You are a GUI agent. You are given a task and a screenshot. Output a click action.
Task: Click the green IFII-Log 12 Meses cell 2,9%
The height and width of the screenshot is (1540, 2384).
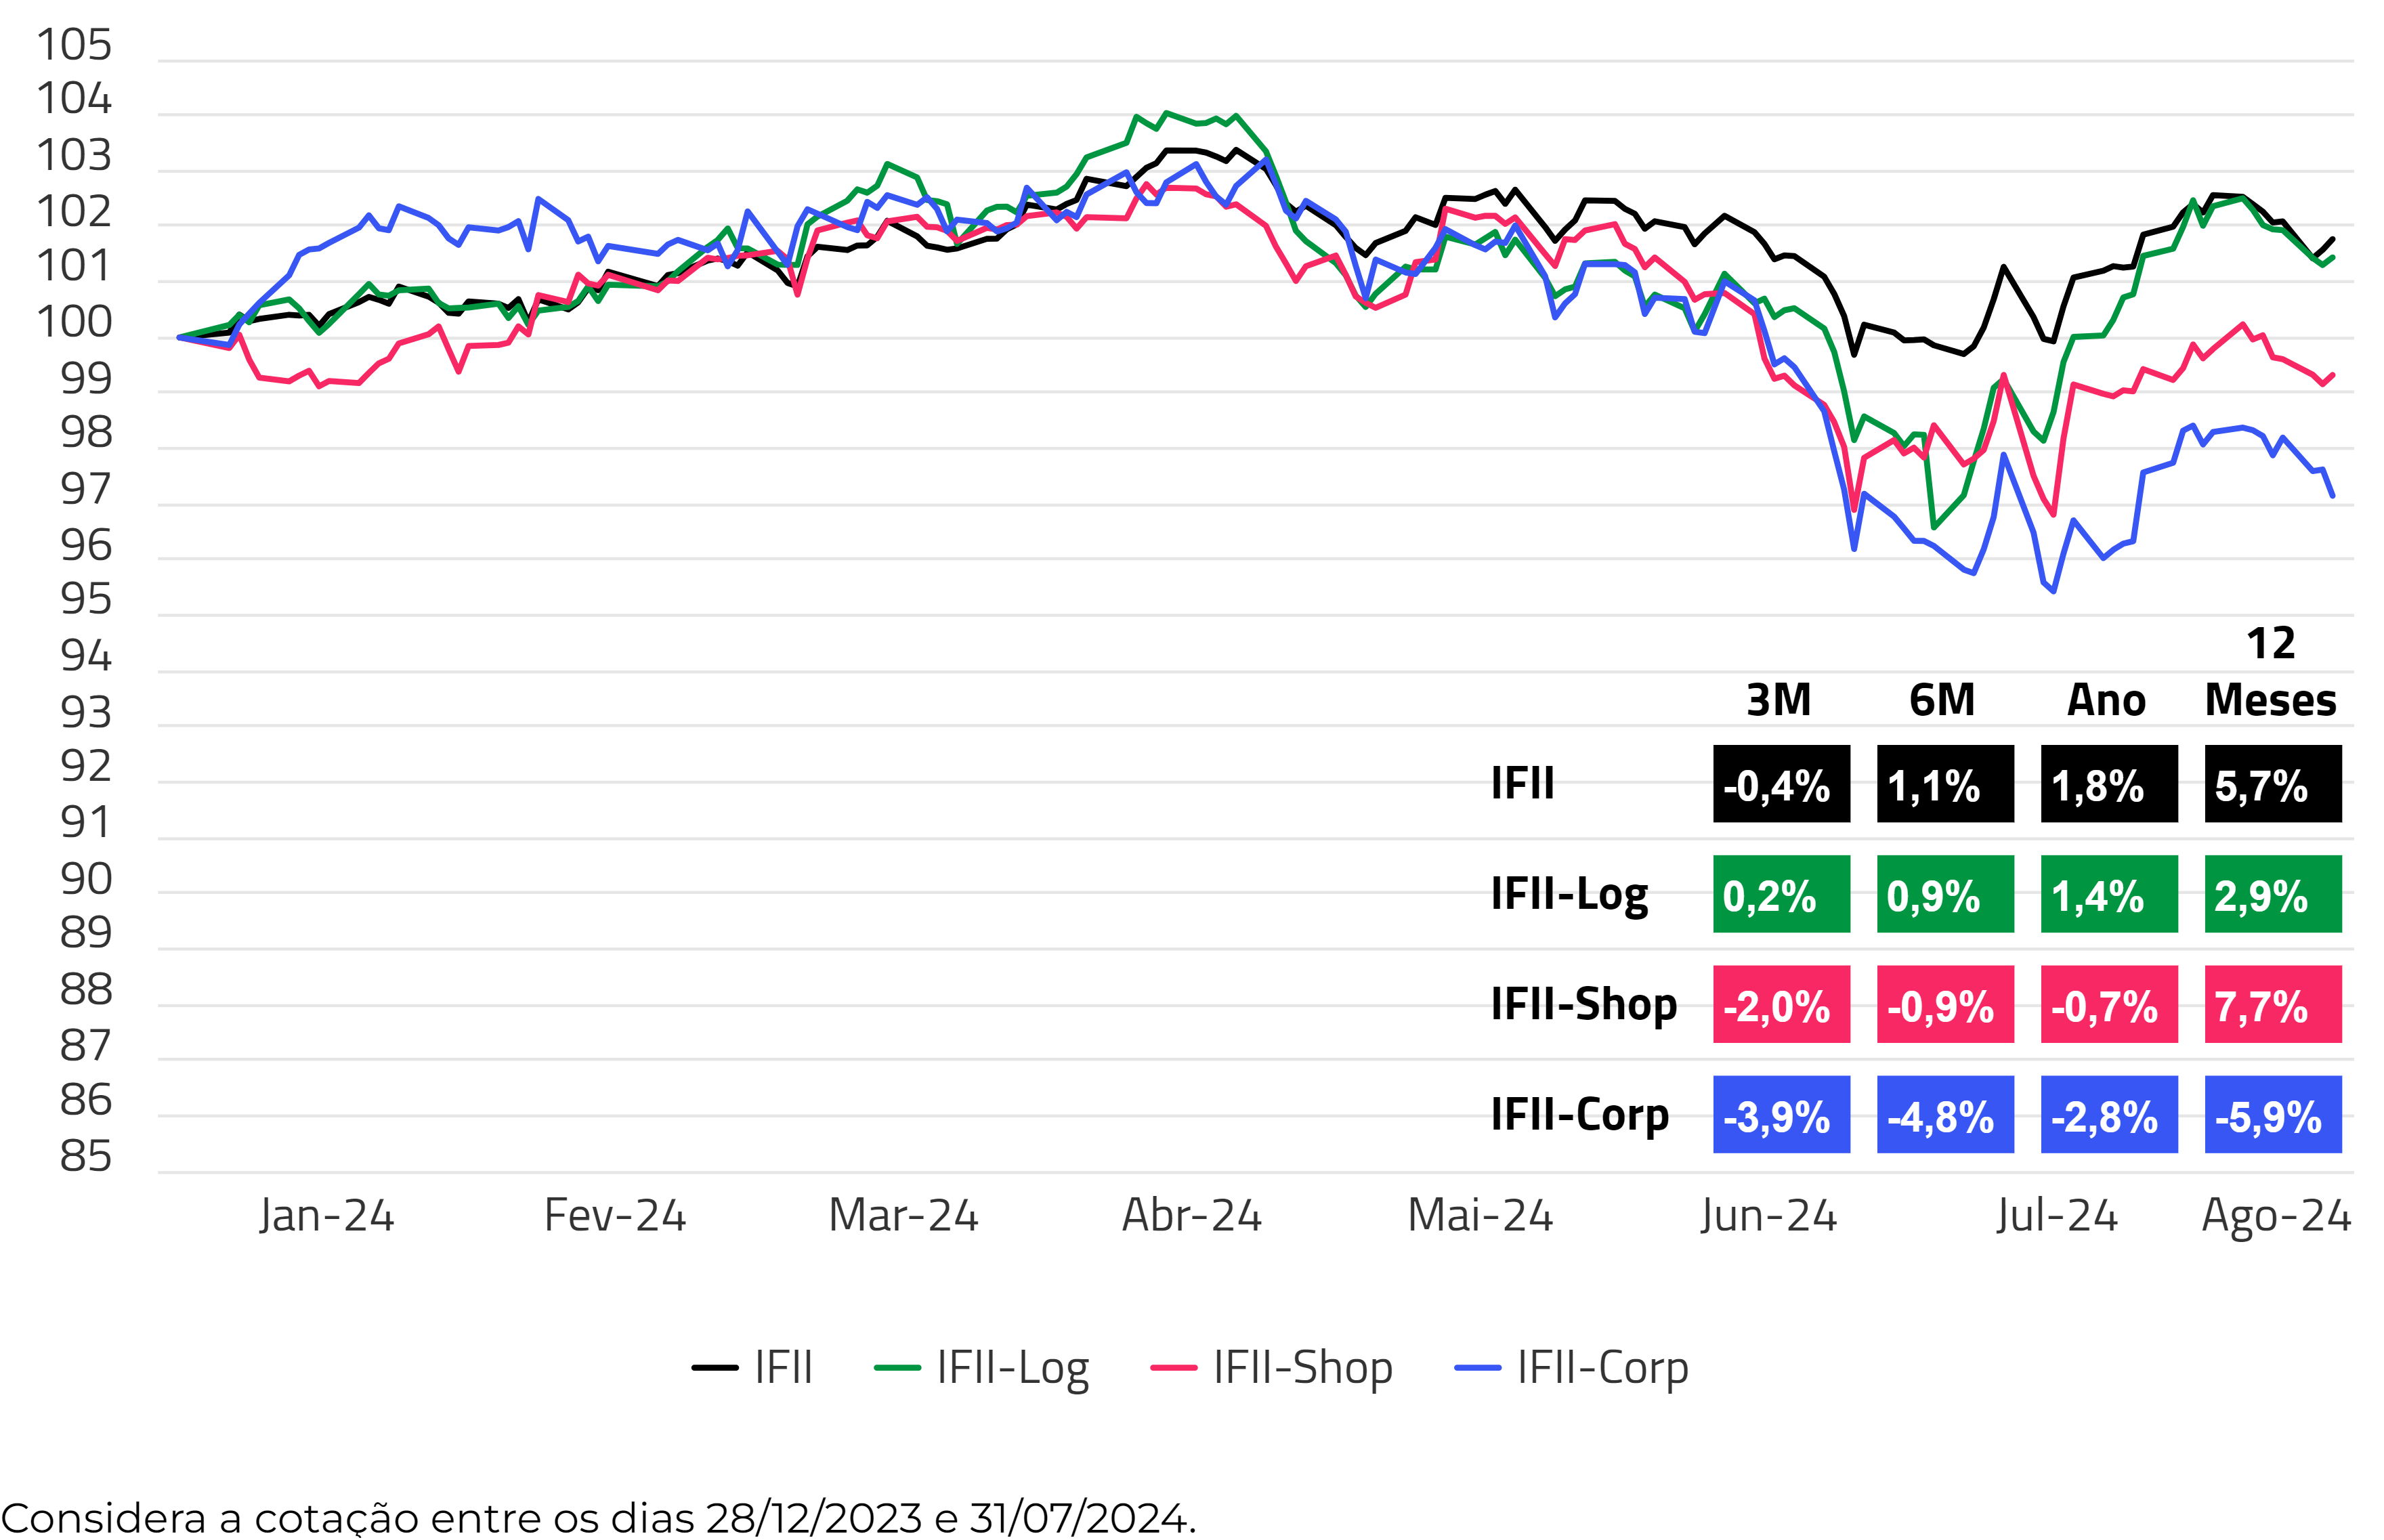coord(2272,894)
